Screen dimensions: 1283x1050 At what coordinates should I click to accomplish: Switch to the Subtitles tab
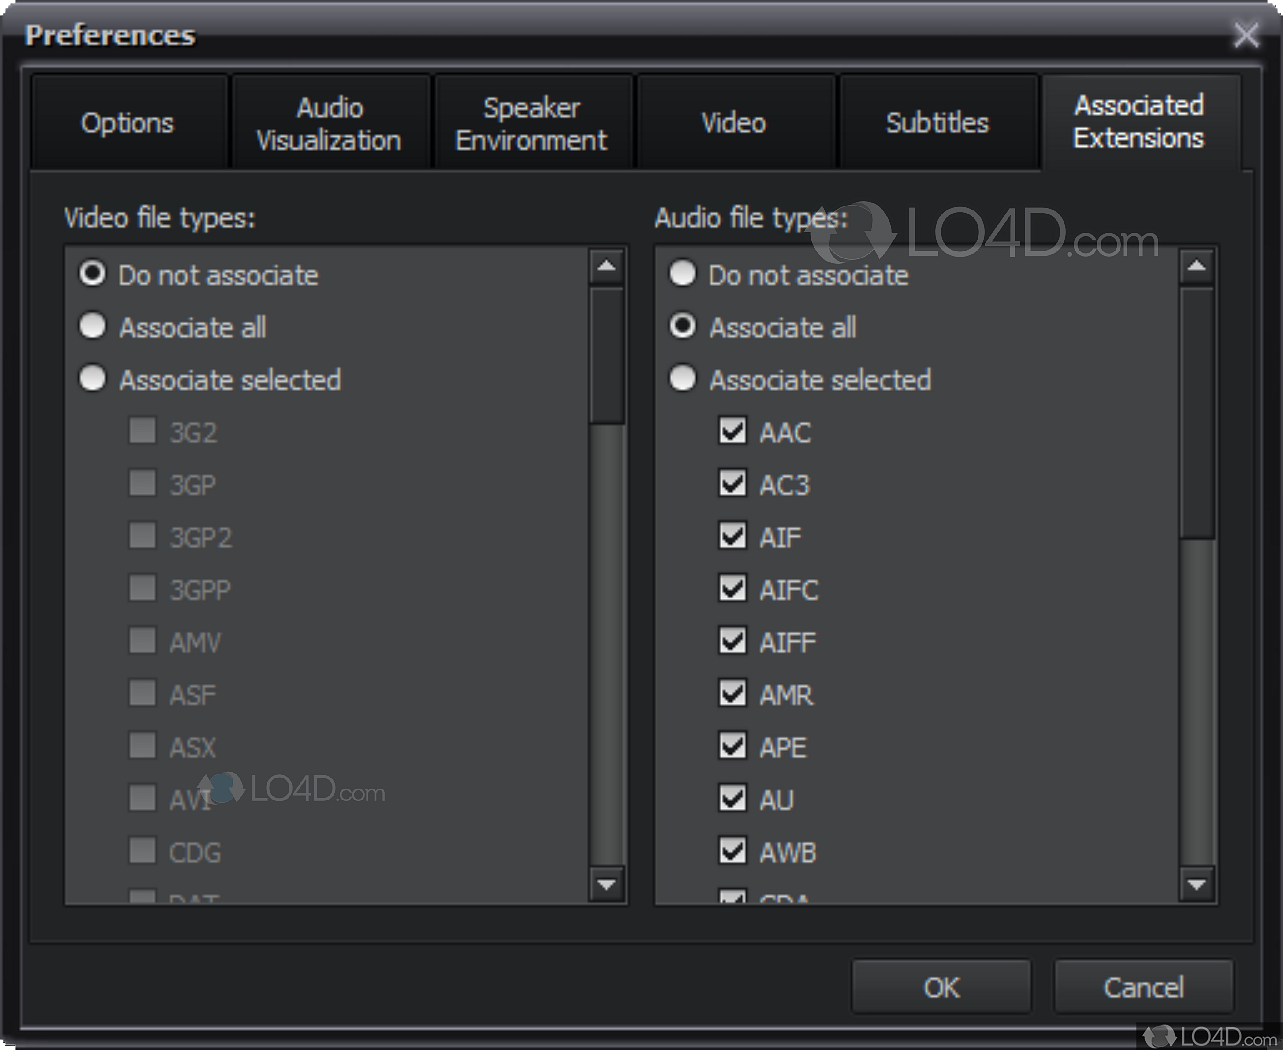(x=937, y=122)
